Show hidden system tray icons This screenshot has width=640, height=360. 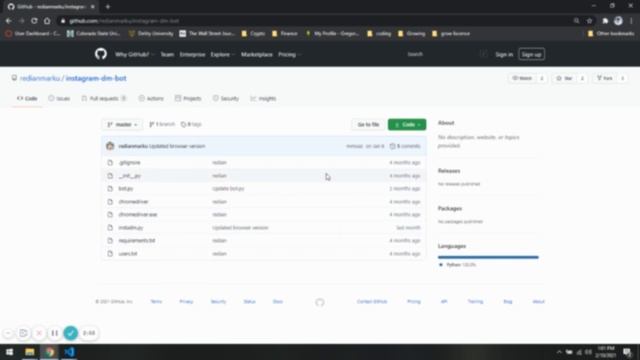click(x=559, y=352)
